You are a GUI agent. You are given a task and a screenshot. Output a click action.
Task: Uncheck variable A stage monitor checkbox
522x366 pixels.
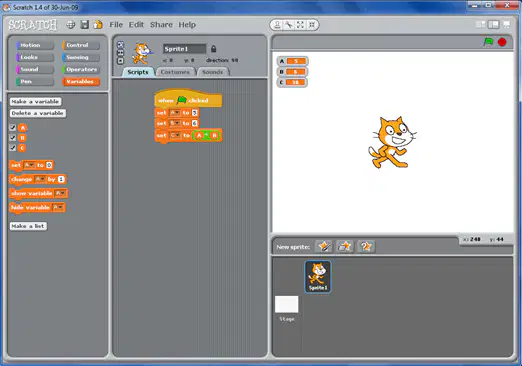(x=13, y=127)
